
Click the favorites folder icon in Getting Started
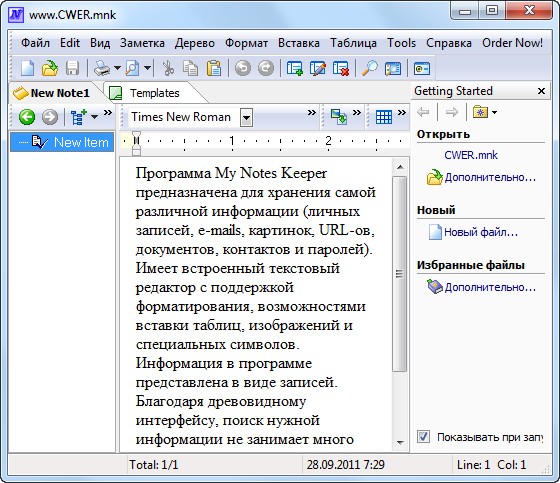(x=480, y=113)
